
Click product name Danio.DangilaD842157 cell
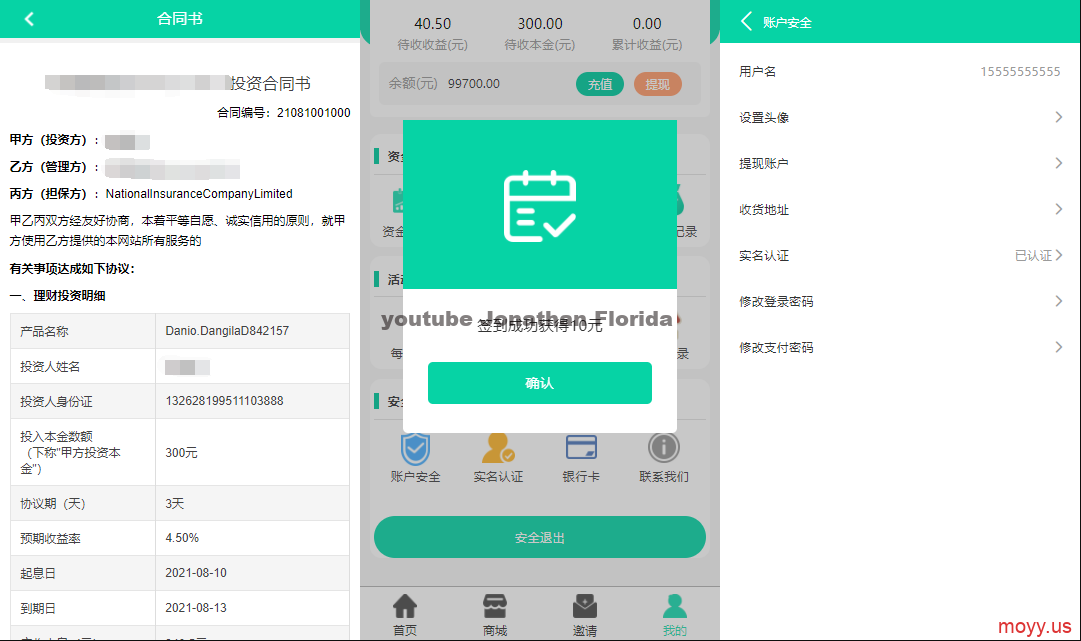(x=252, y=331)
